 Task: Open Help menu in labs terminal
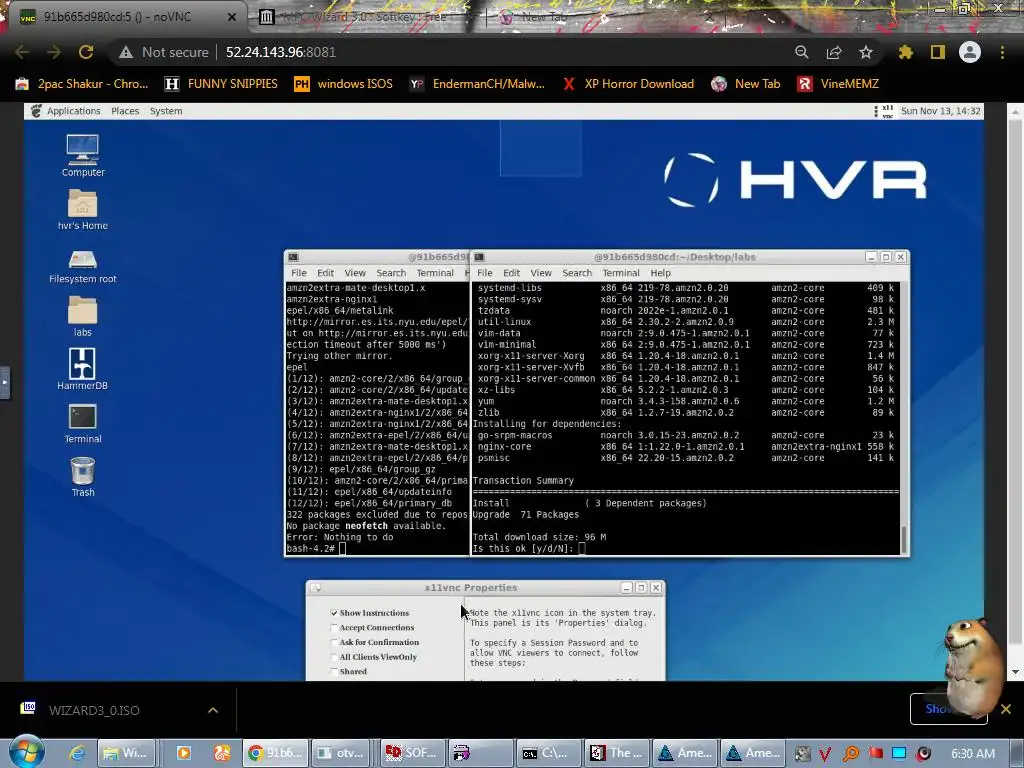pyautogui.click(x=660, y=273)
